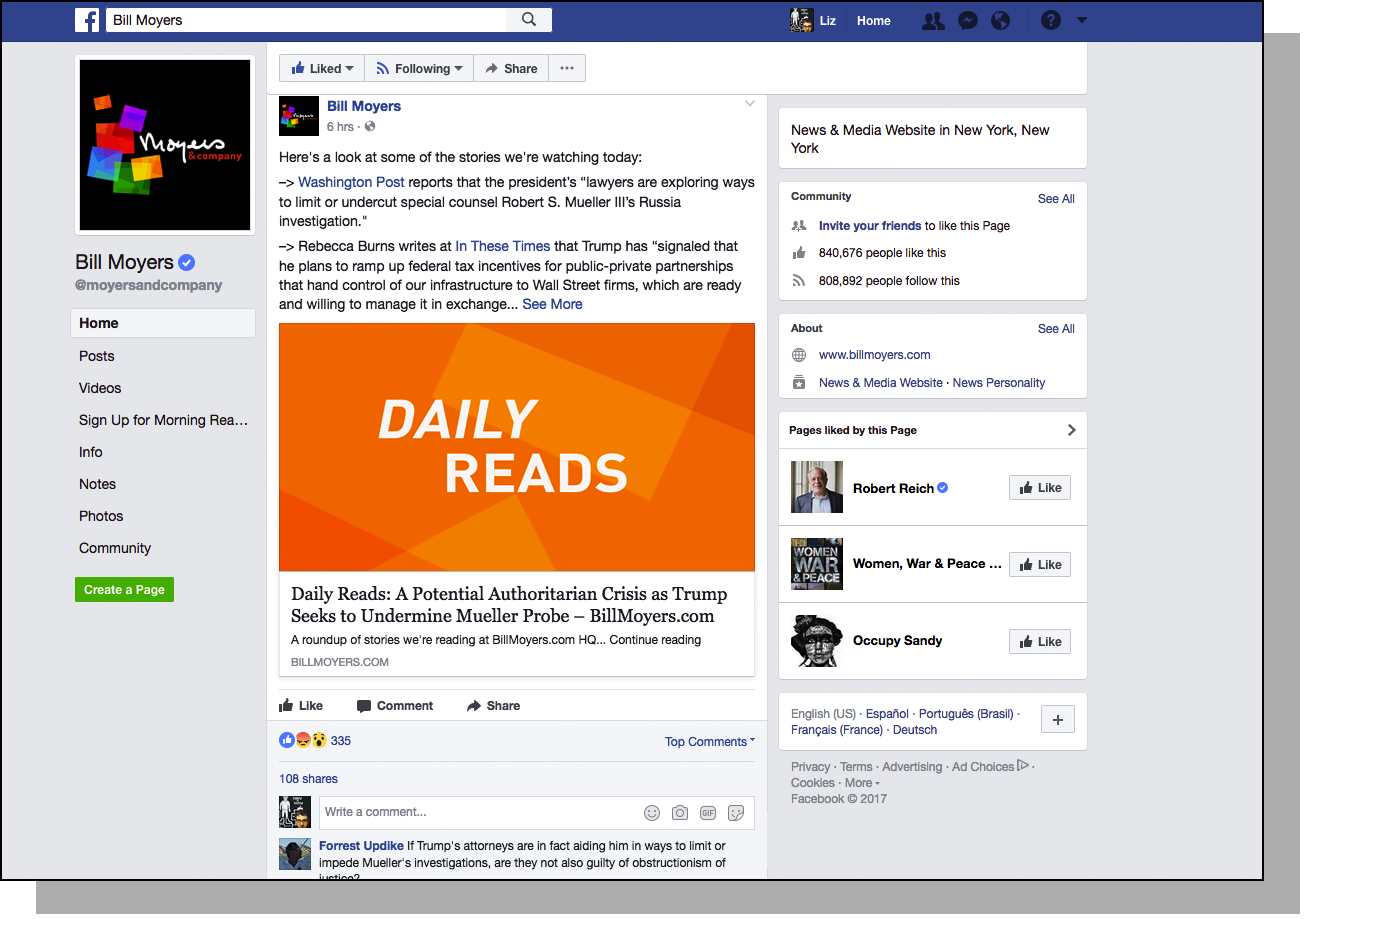Click the Moyers & Company profile picture
This screenshot has width=1378, height=944.
(x=165, y=145)
